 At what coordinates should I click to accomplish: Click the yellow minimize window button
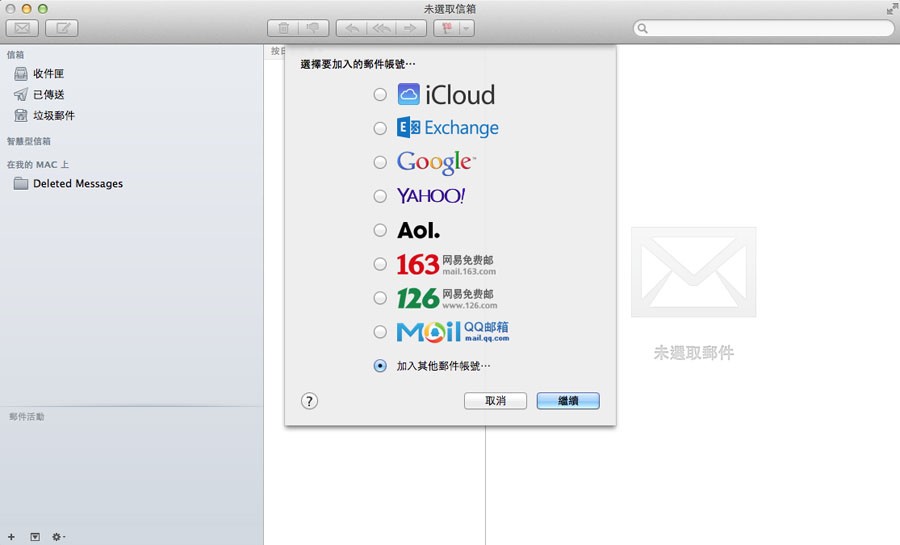point(26,9)
